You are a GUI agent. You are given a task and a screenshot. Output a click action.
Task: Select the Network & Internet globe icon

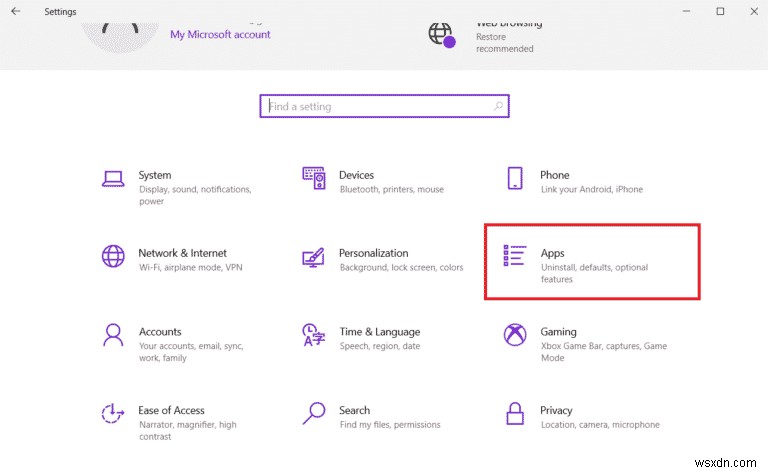tap(113, 257)
